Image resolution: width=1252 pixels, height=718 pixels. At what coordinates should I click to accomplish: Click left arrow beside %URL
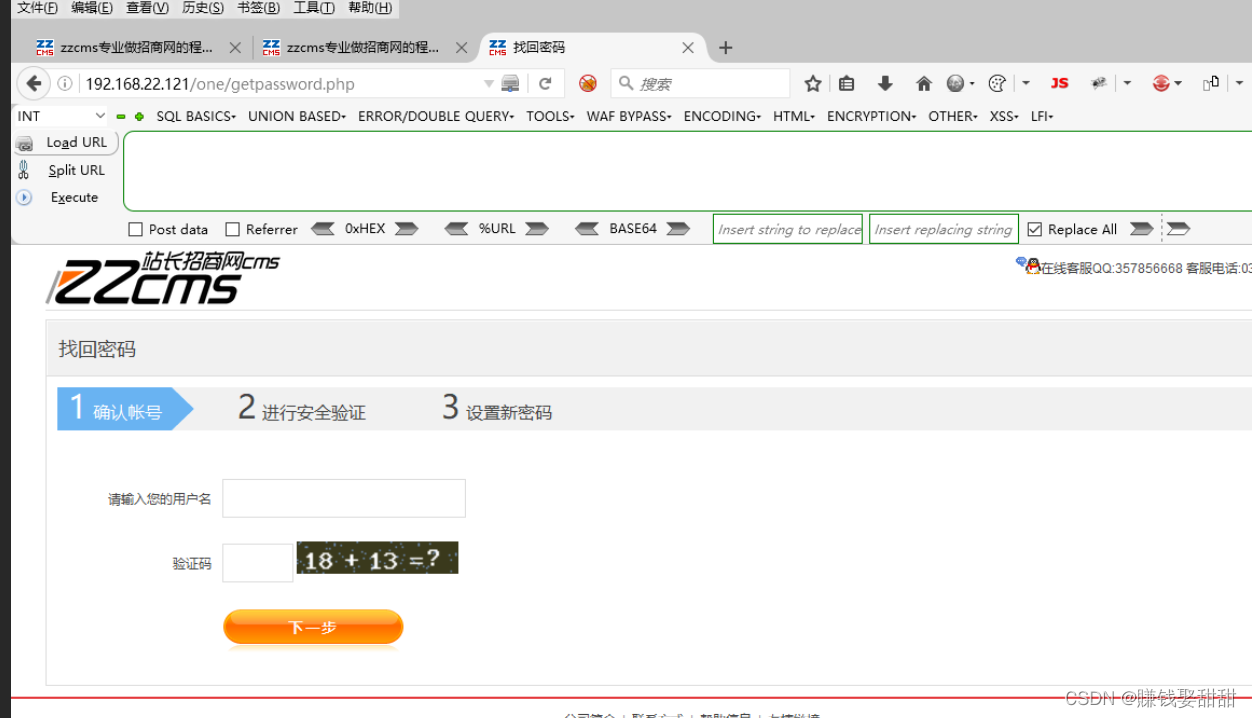(457, 229)
